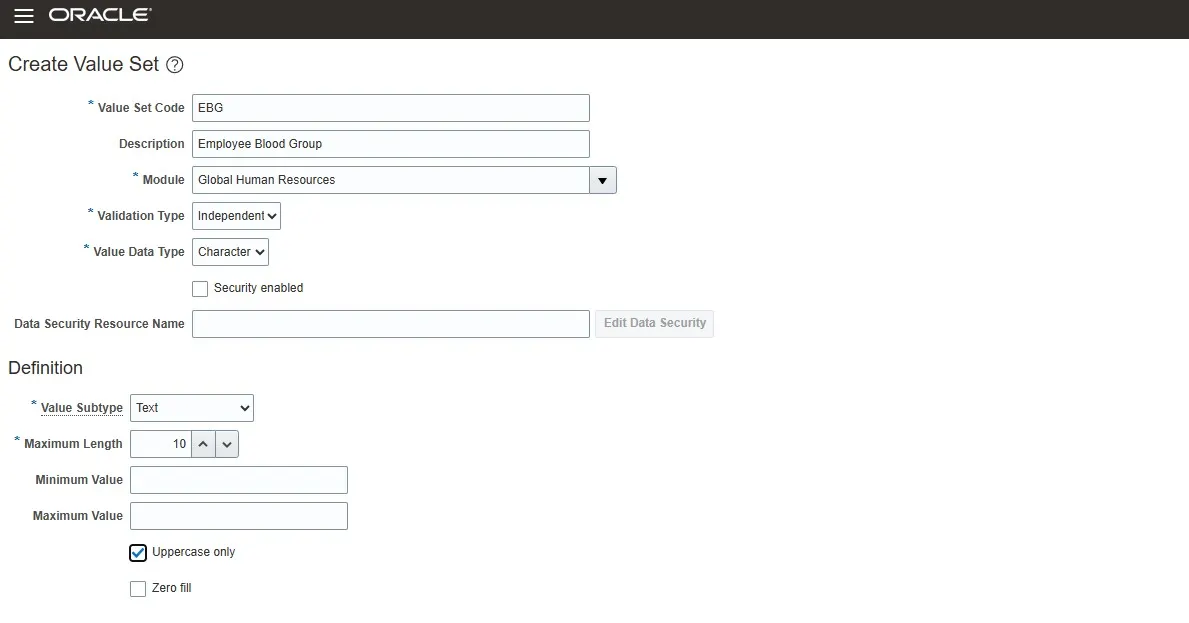Click the Oracle logo
The image size is (1189, 623).
tap(100, 14)
